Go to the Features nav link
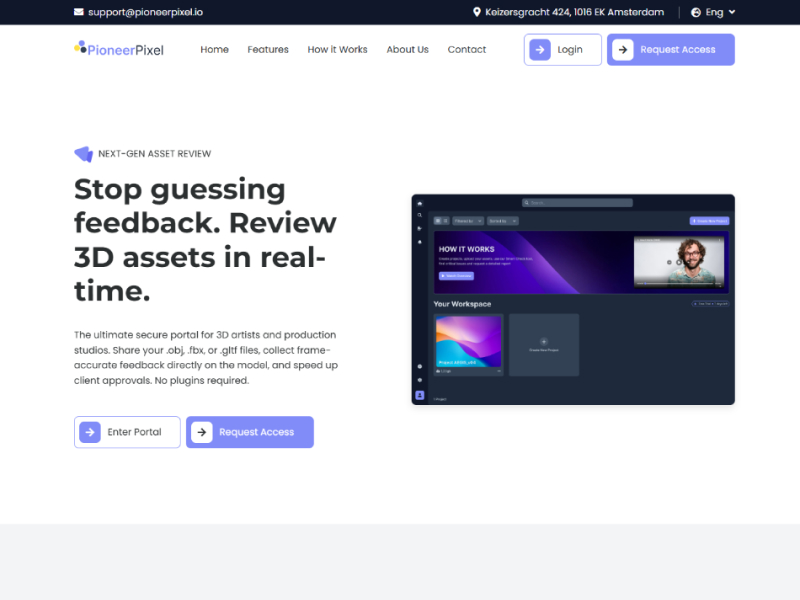Screen dimensions: 800x600 (x=268, y=49)
